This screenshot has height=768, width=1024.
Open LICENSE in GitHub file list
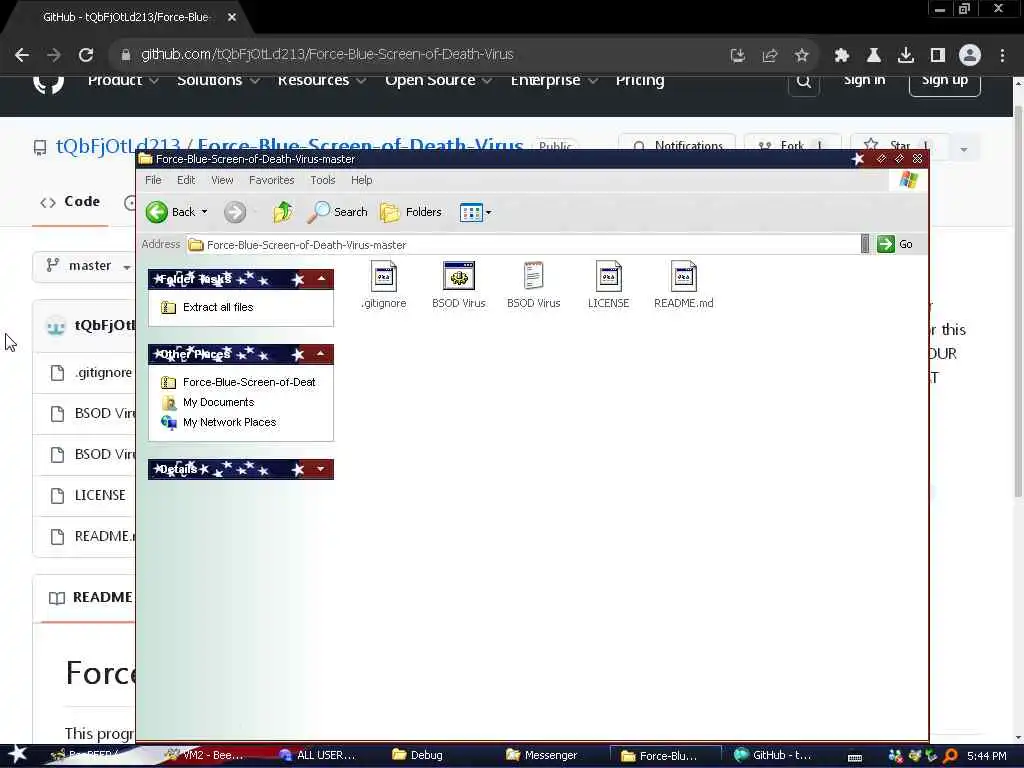tap(100, 496)
